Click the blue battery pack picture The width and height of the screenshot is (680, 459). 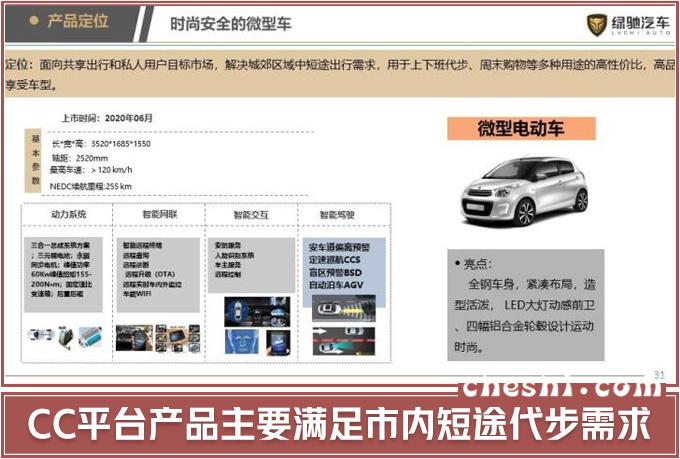[x=91, y=337]
